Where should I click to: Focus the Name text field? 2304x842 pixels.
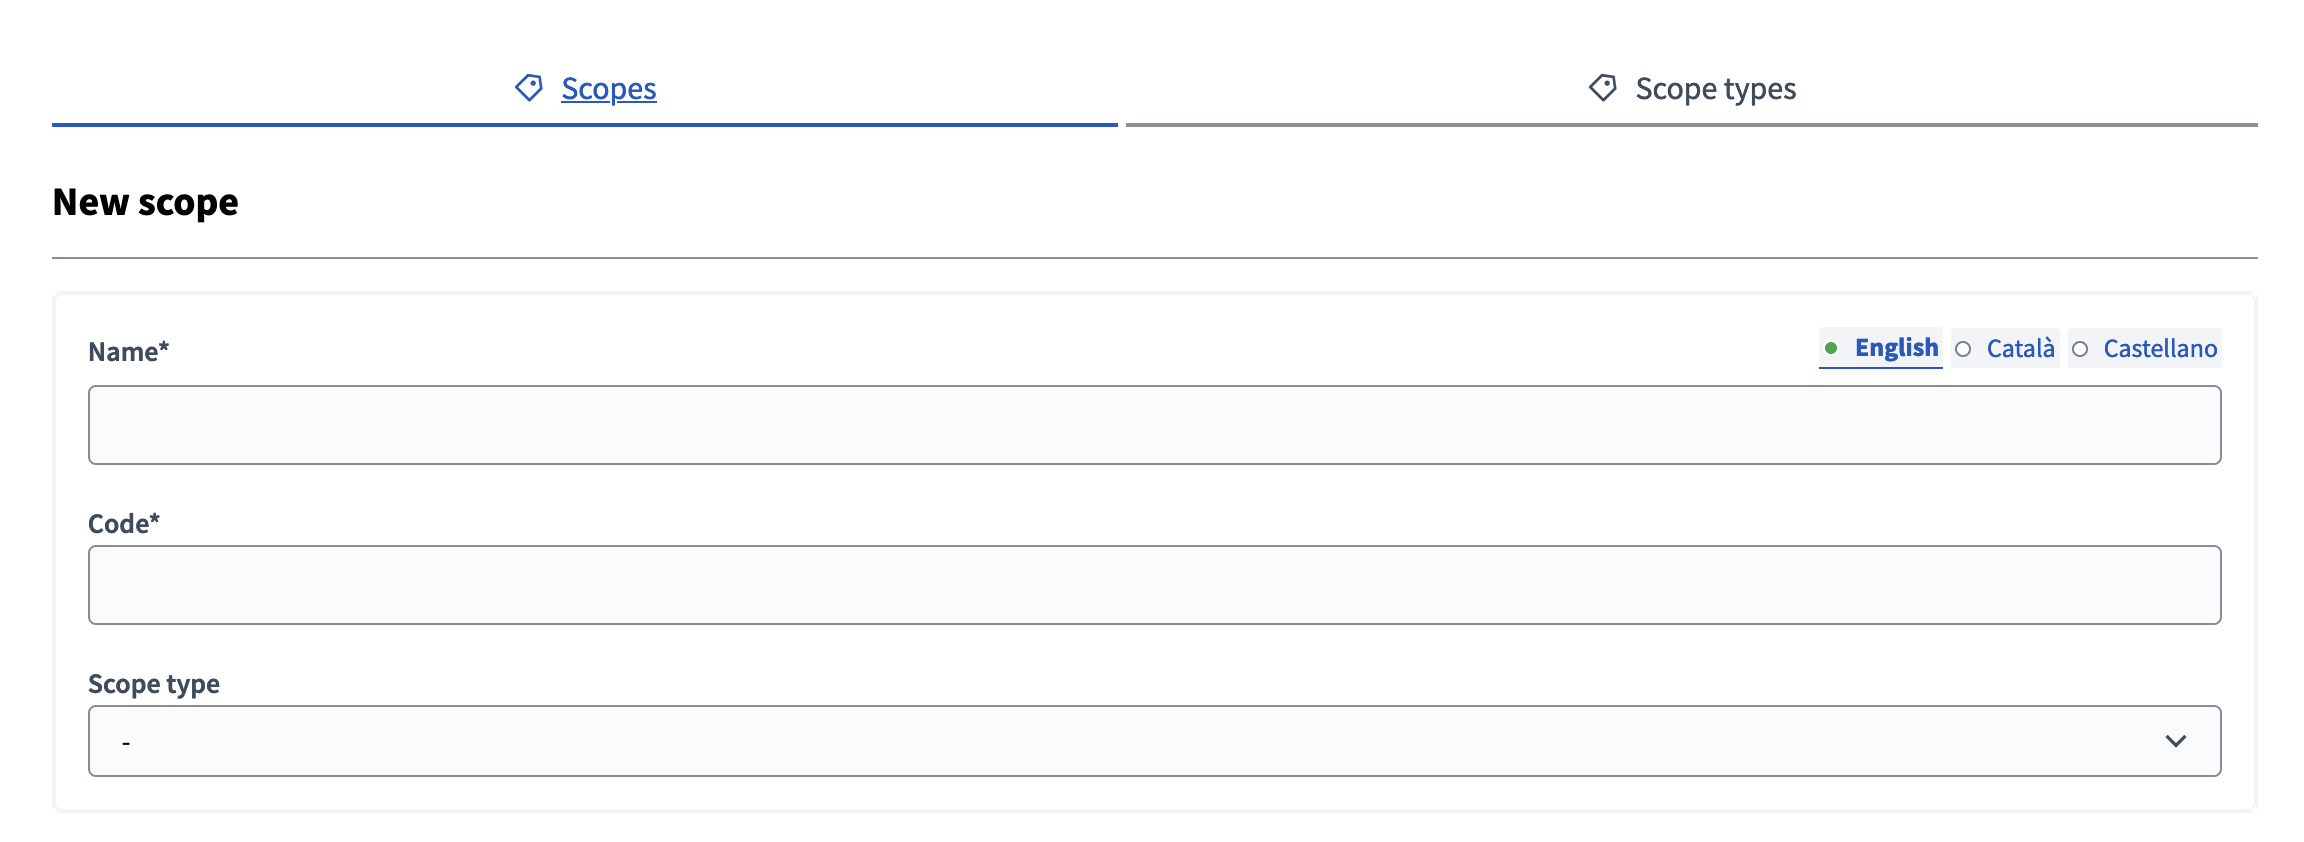1154,425
